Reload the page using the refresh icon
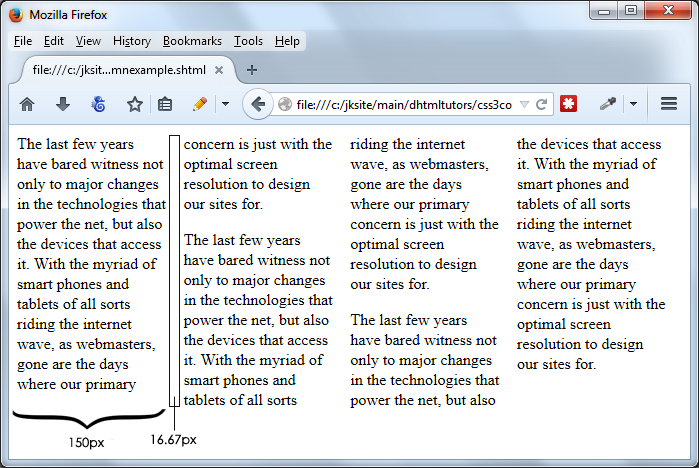 (542, 104)
